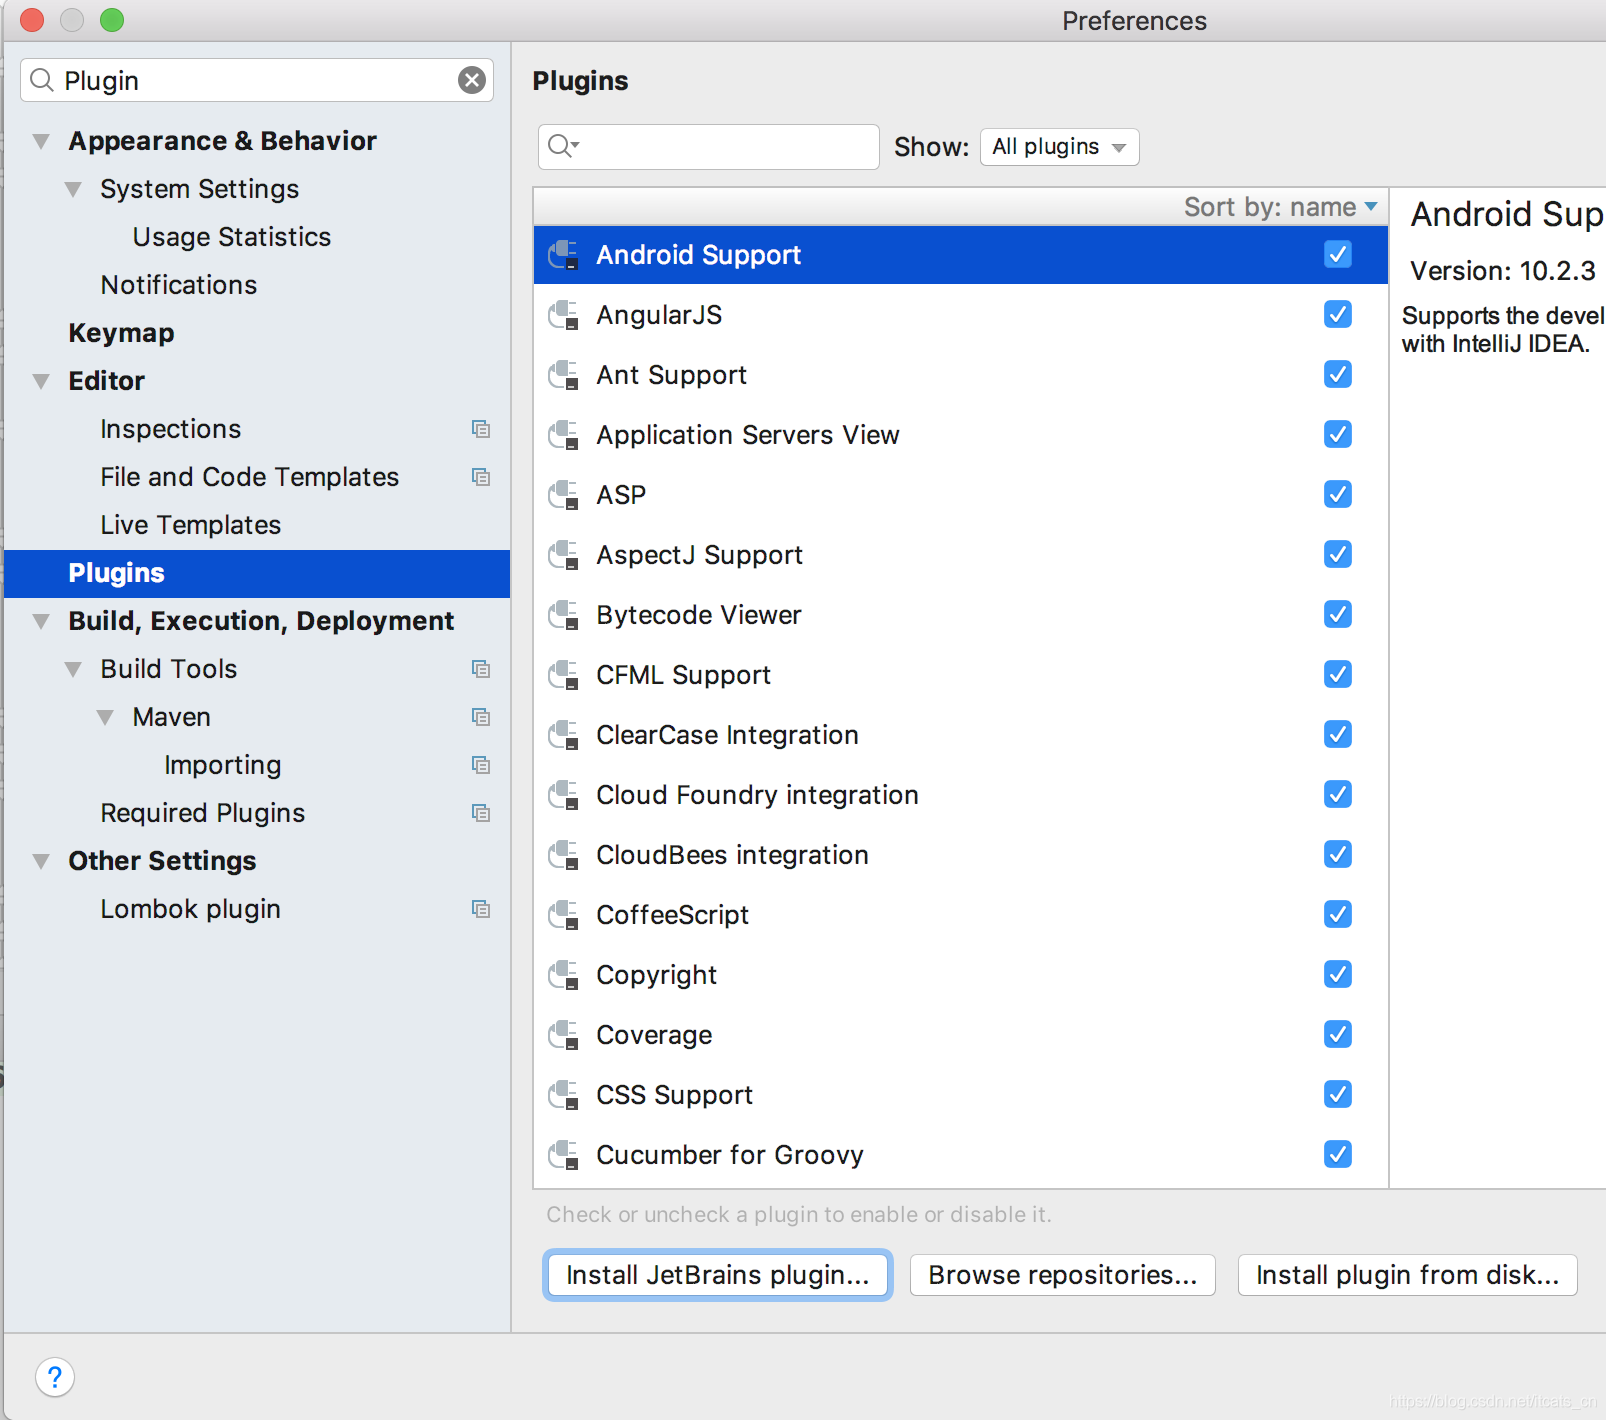Clear the Plugin search text in sidebar
The image size is (1606, 1420).
[472, 80]
